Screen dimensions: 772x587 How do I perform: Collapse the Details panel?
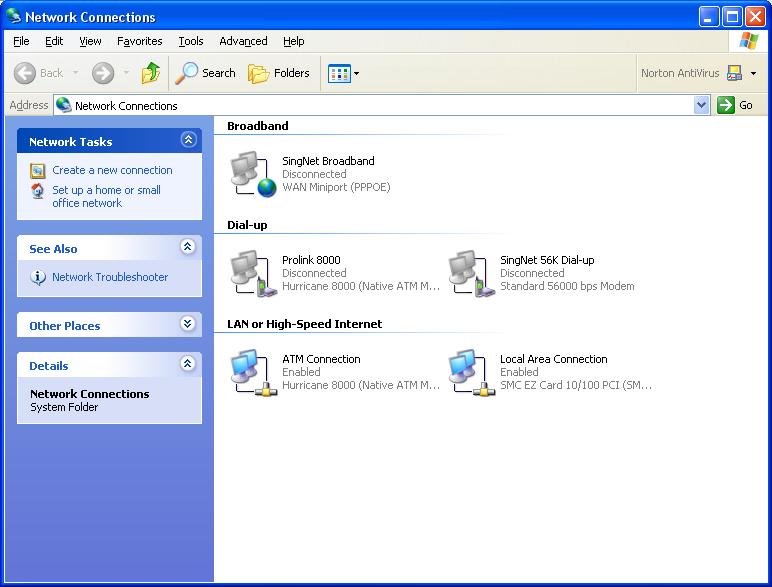188,363
